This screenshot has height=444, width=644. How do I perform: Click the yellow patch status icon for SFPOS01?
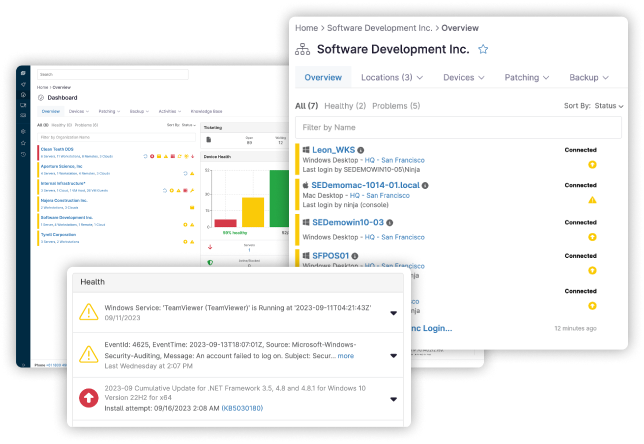(592, 270)
